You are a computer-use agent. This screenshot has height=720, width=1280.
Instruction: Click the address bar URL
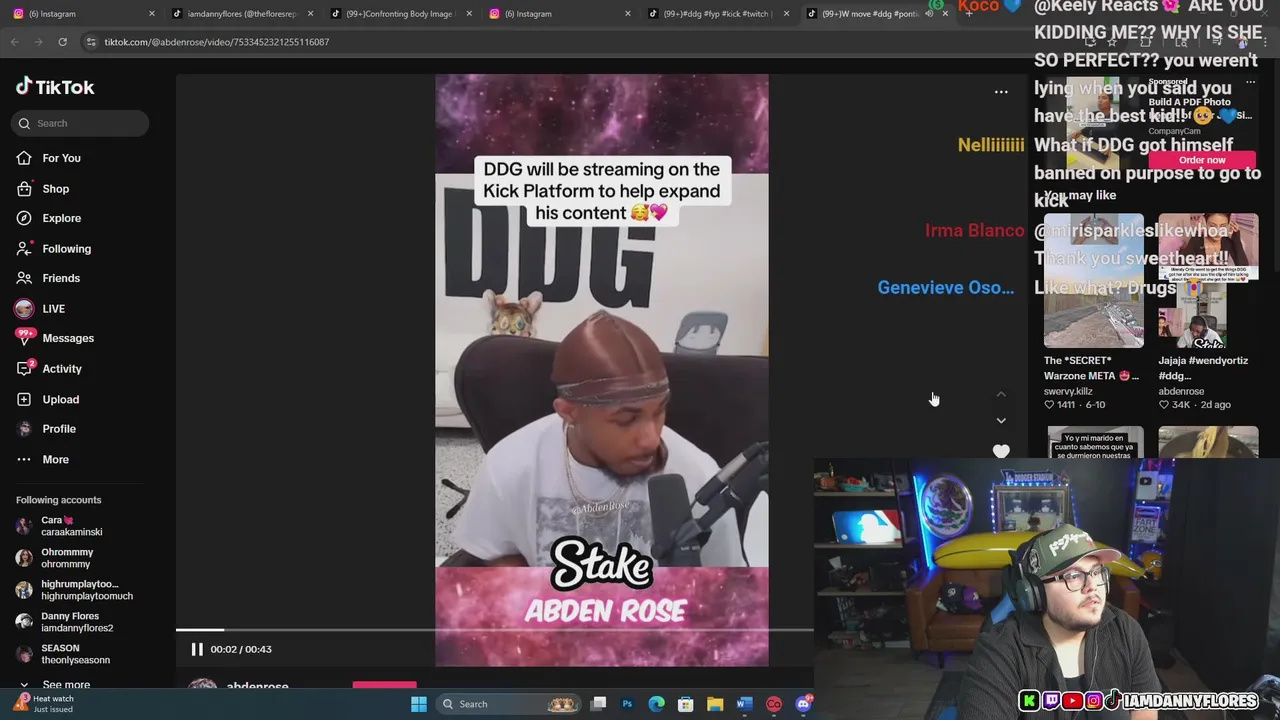click(217, 42)
